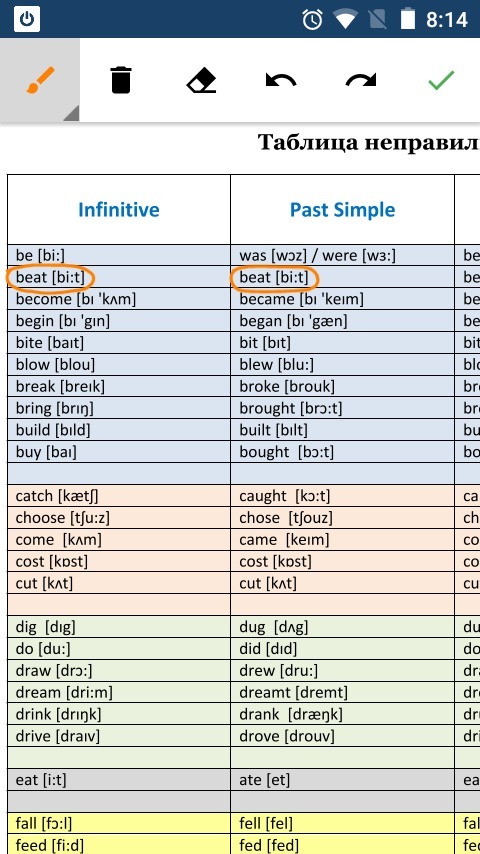Click the catch [kætʃ] cell
The width and height of the screenshot is (480, 854).
(119, 496)
